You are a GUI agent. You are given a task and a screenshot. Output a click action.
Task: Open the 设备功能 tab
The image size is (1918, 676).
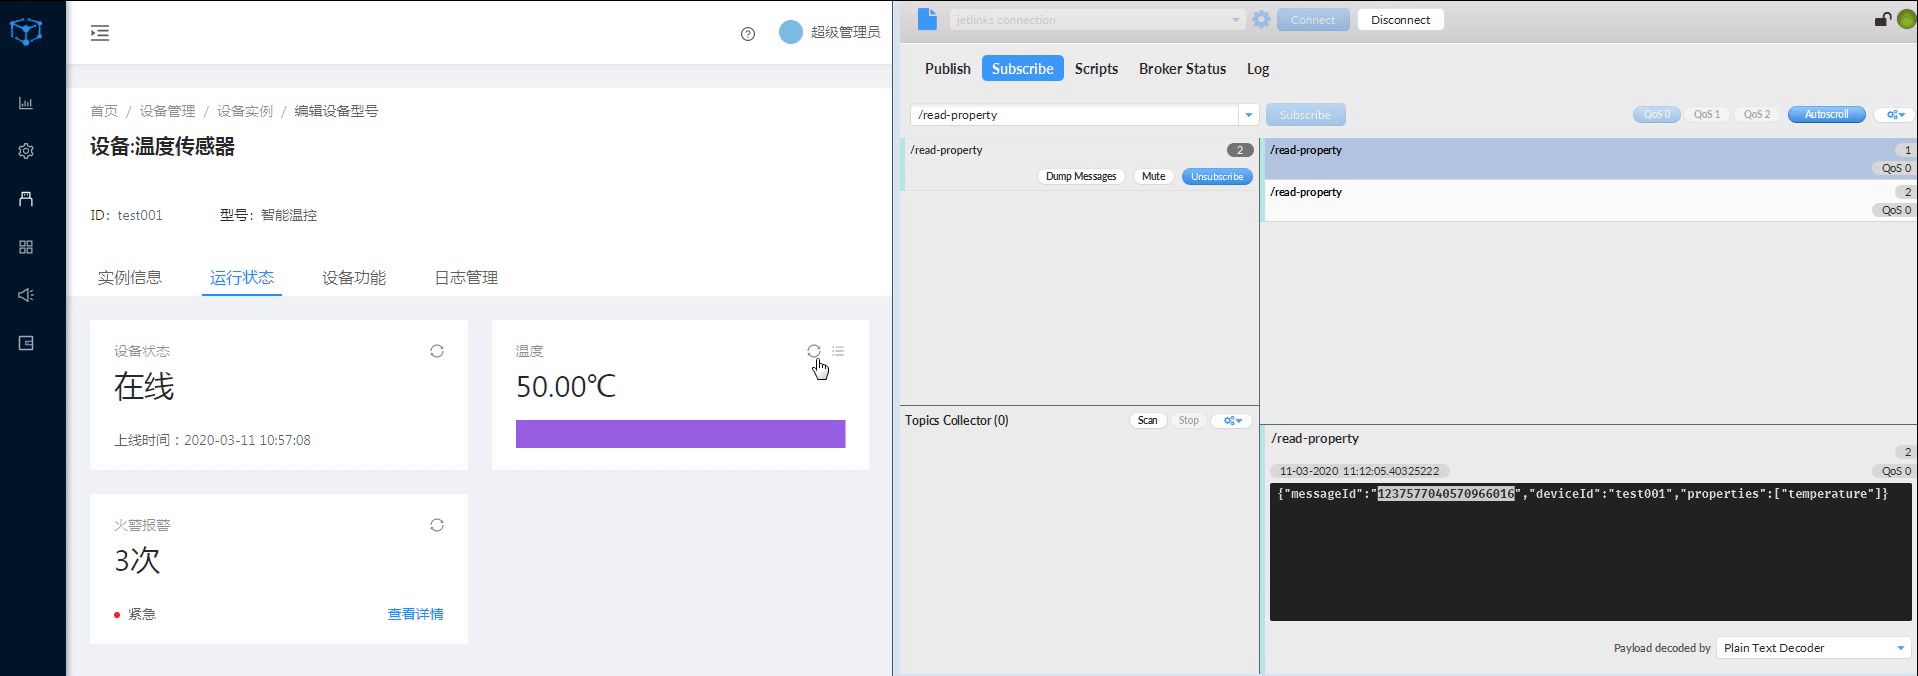point(353,278)
